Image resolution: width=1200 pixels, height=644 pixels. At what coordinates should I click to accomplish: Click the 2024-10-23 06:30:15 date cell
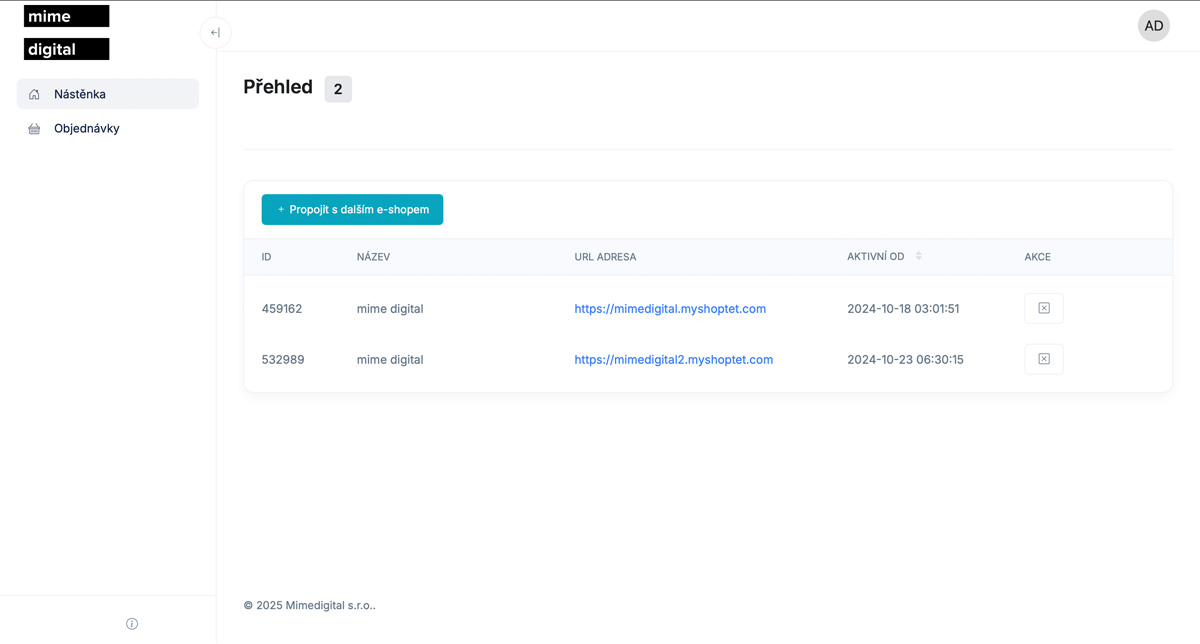coord(905,360)
